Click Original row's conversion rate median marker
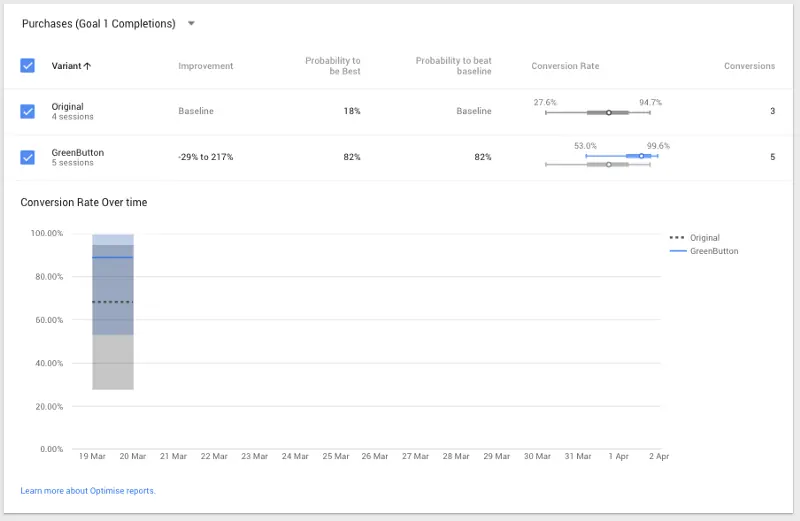Viewport: 800px width, 521px height. click(x=608, y=113)
